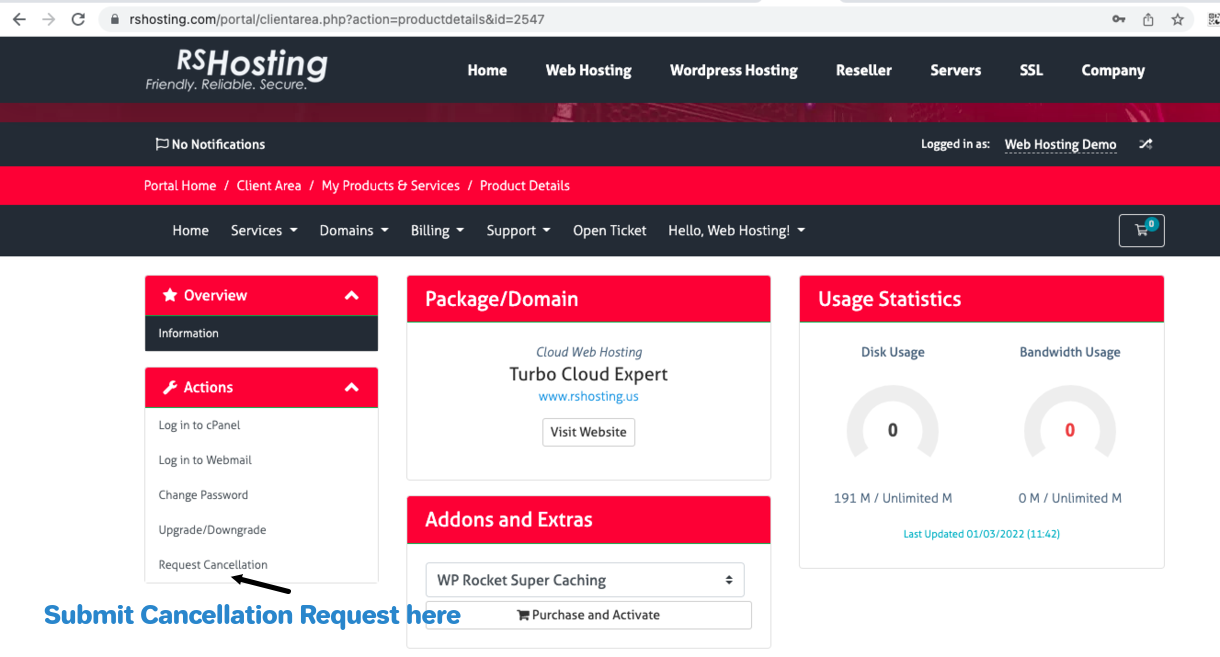Open SSL in the top navigation

point(1031,70)
